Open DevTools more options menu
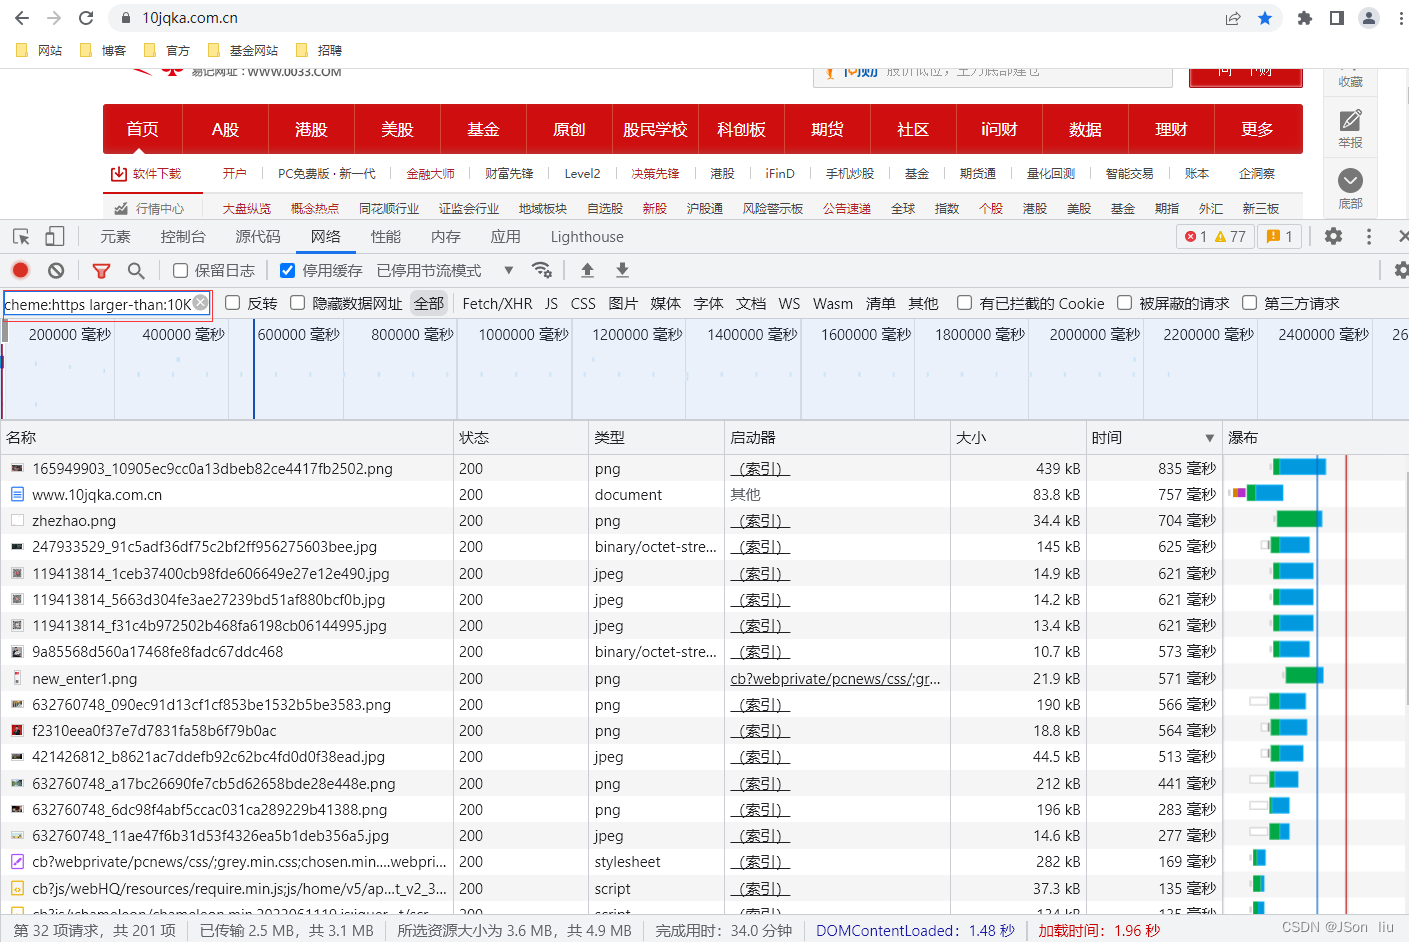Viewport: 1409px width, 942px height. pyautogui.click(x=1369, y=237)
